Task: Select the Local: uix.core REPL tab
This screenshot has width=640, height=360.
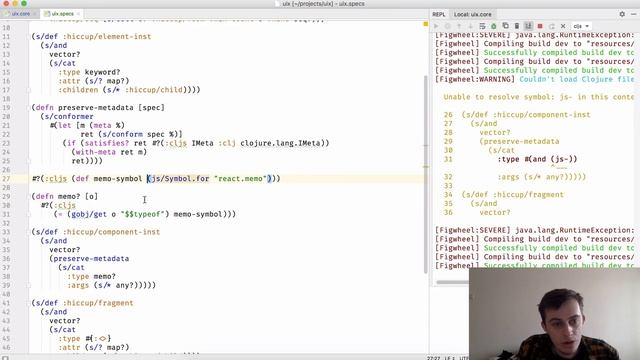Action: 473,14
